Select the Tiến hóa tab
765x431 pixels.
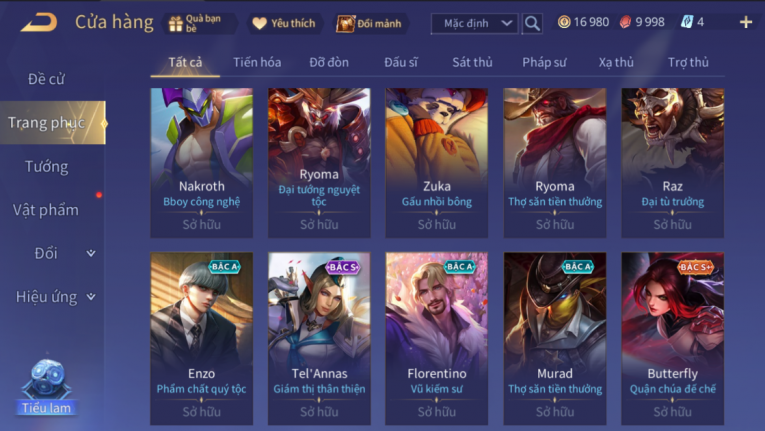257,62
